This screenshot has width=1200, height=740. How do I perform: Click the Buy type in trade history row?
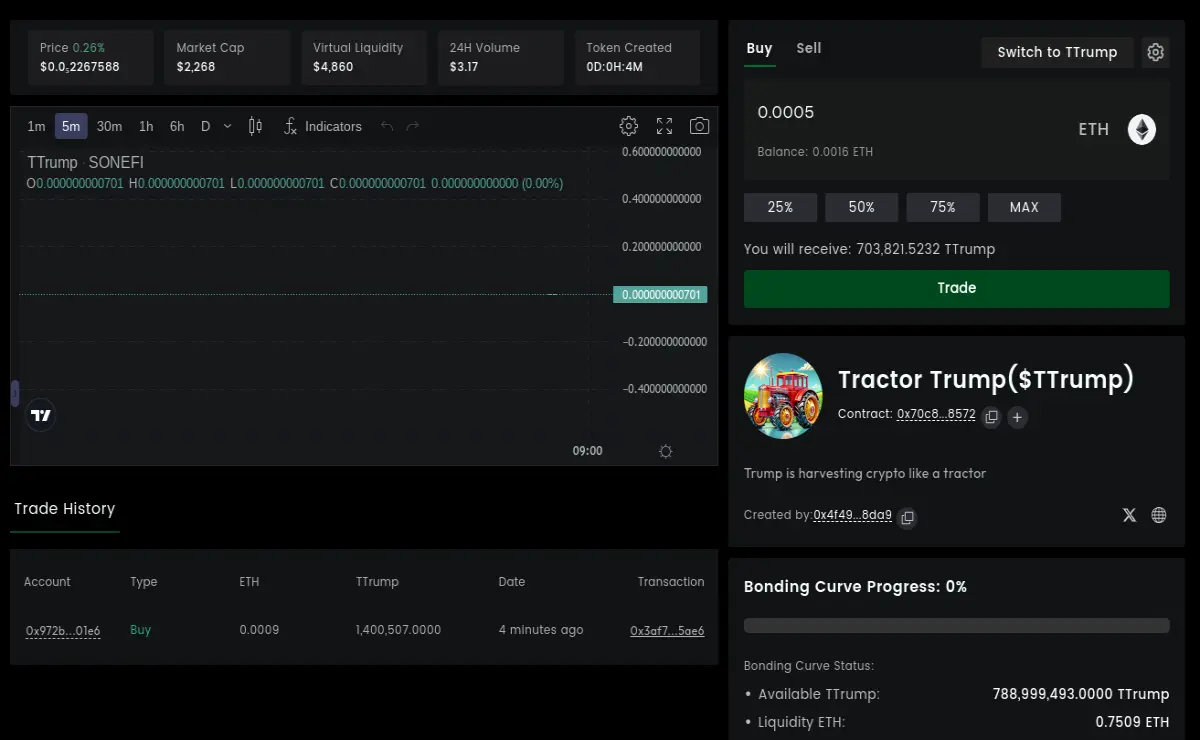[141, 630]
